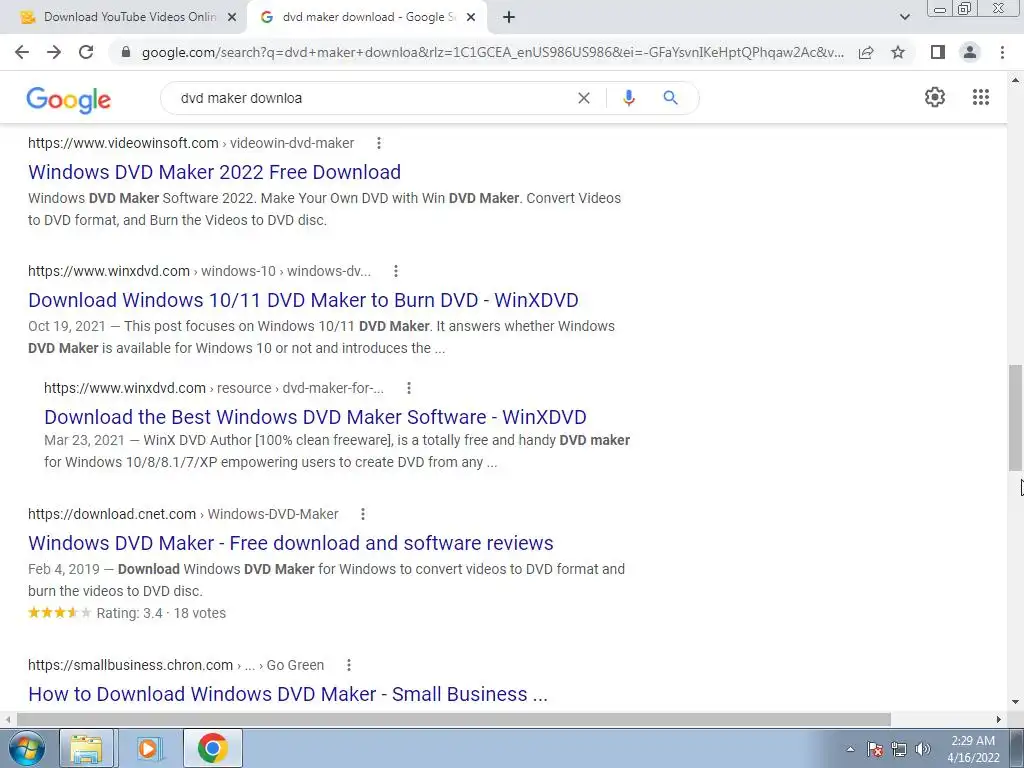Click the https://smallbusiness.chron.com URL text
Viewport: 1024px width, 768px height.
click(131, 665)
